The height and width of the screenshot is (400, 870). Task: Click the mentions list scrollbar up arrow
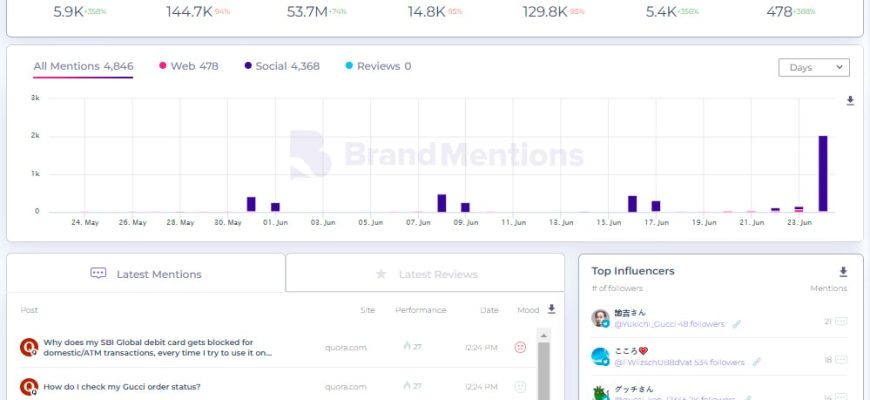544,335
